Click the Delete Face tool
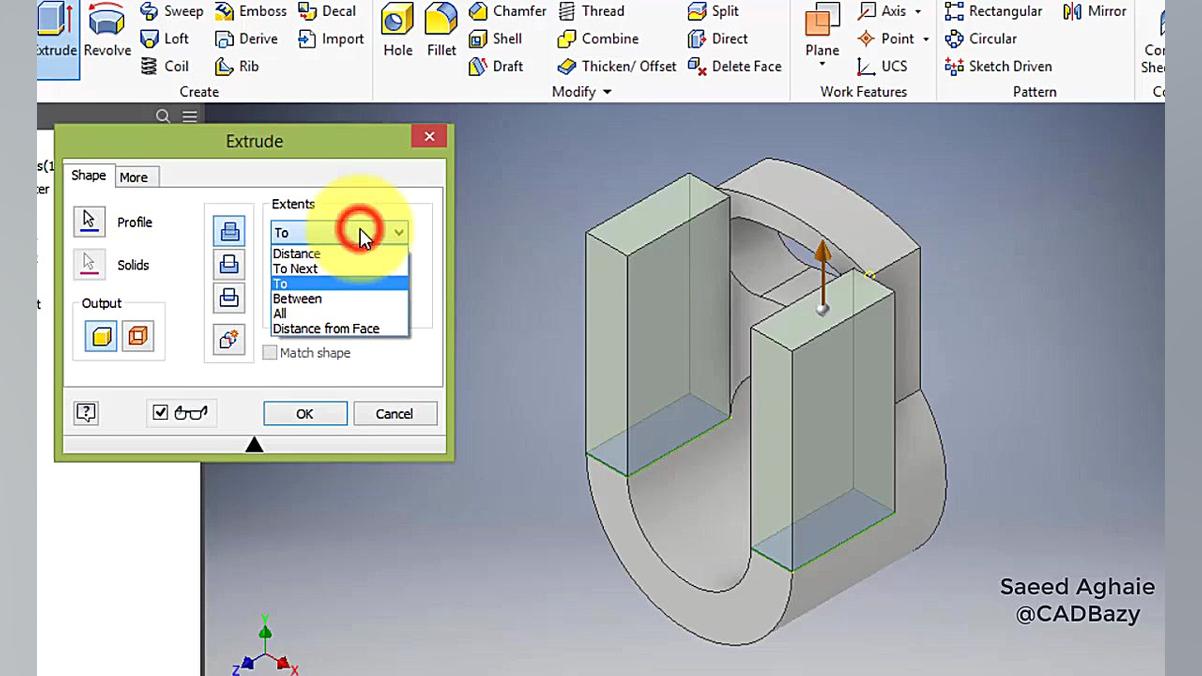Image resolution: width=1202 pixels, height=676 pixels. click(735, 66)
